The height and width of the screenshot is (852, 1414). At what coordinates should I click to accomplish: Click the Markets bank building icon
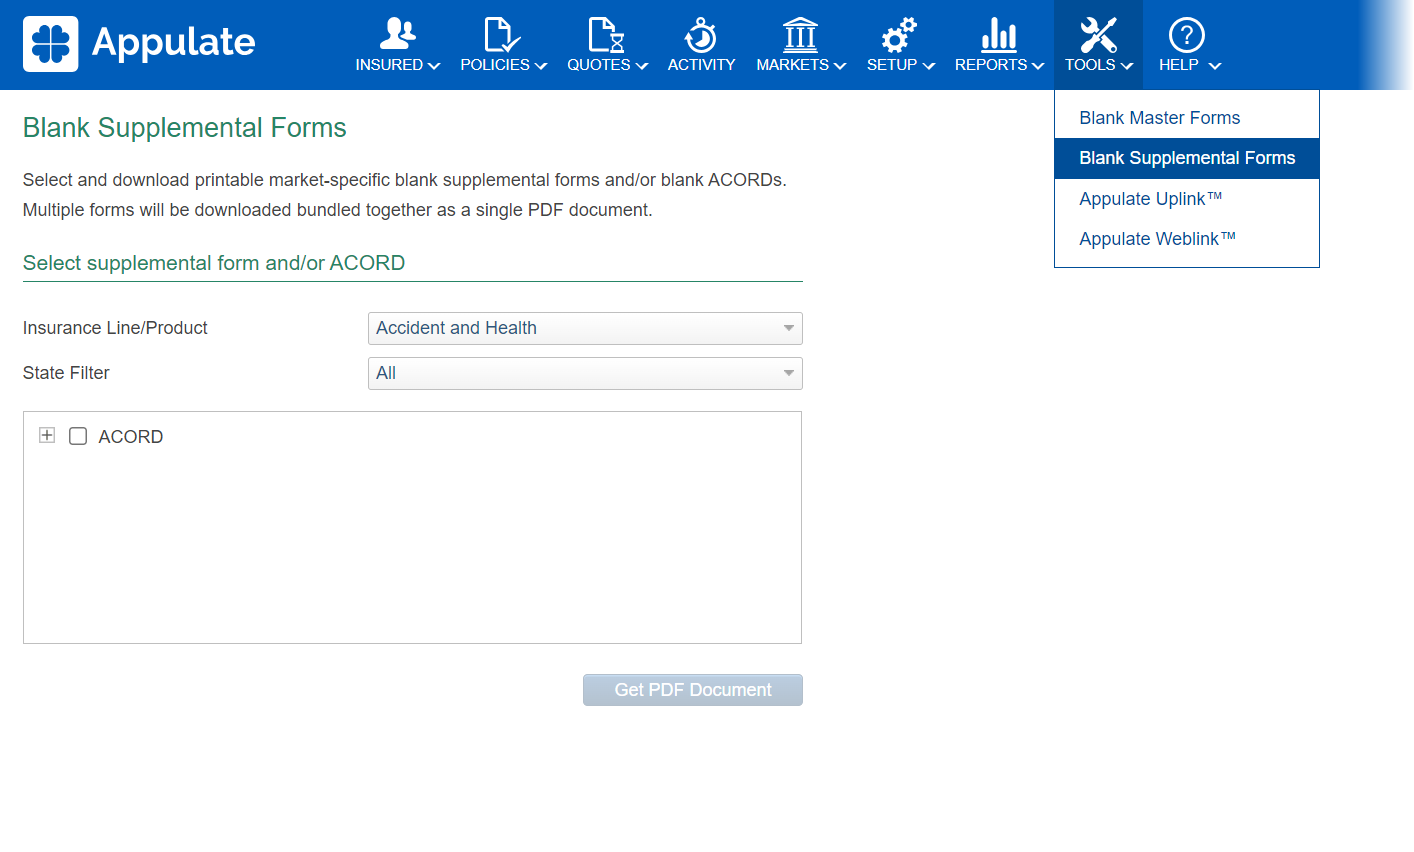coord(800,34)
